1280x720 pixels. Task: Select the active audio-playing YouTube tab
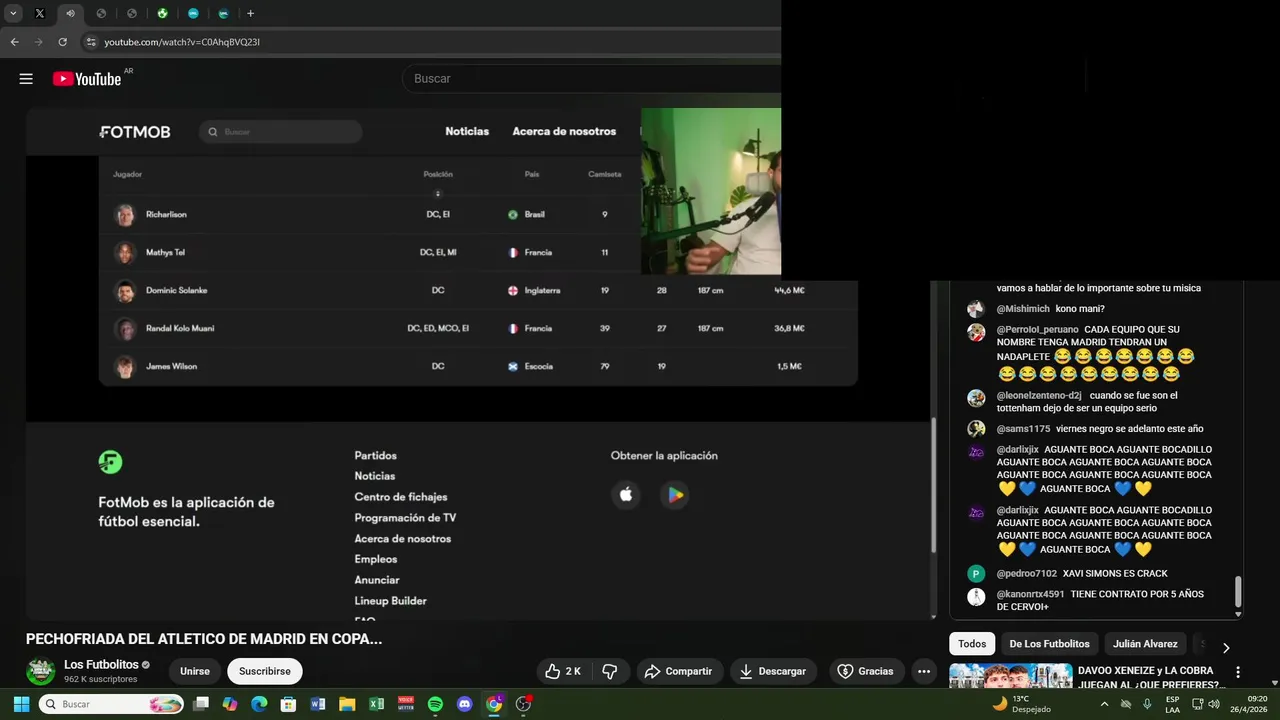70,13
